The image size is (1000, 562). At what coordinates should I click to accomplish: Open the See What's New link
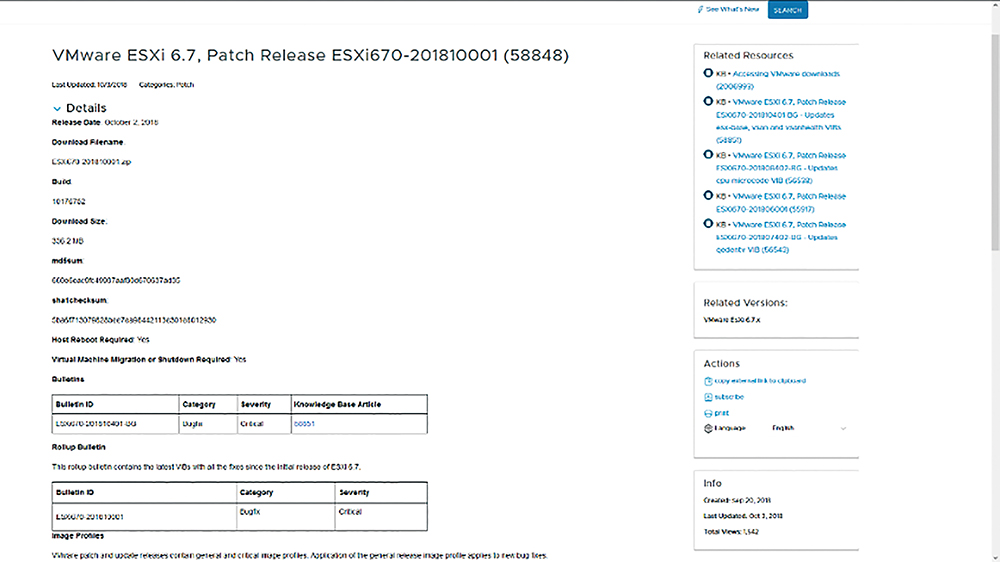(x=732, y=10)
